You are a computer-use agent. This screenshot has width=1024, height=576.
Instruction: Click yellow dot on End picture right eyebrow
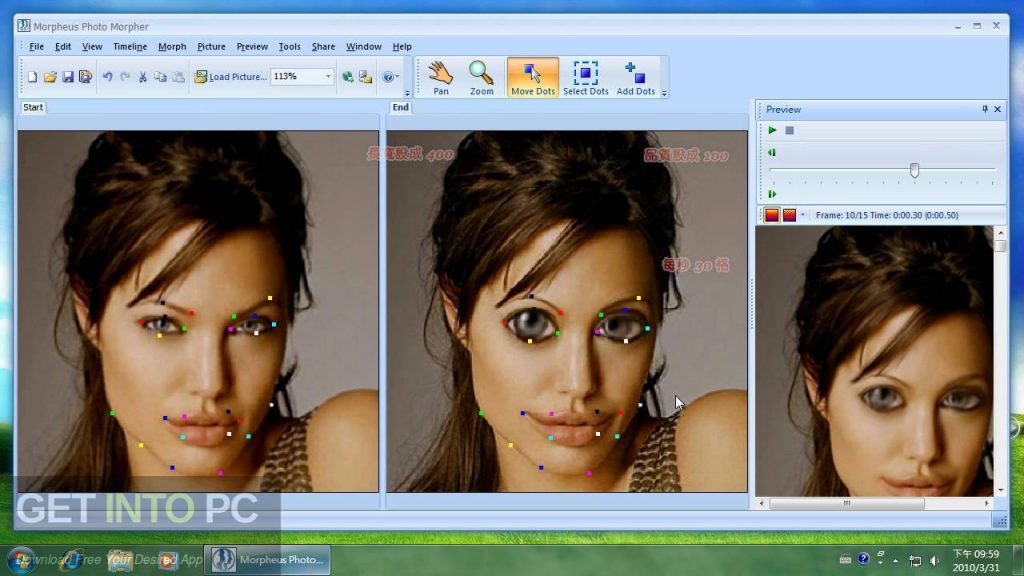point(639,298)
